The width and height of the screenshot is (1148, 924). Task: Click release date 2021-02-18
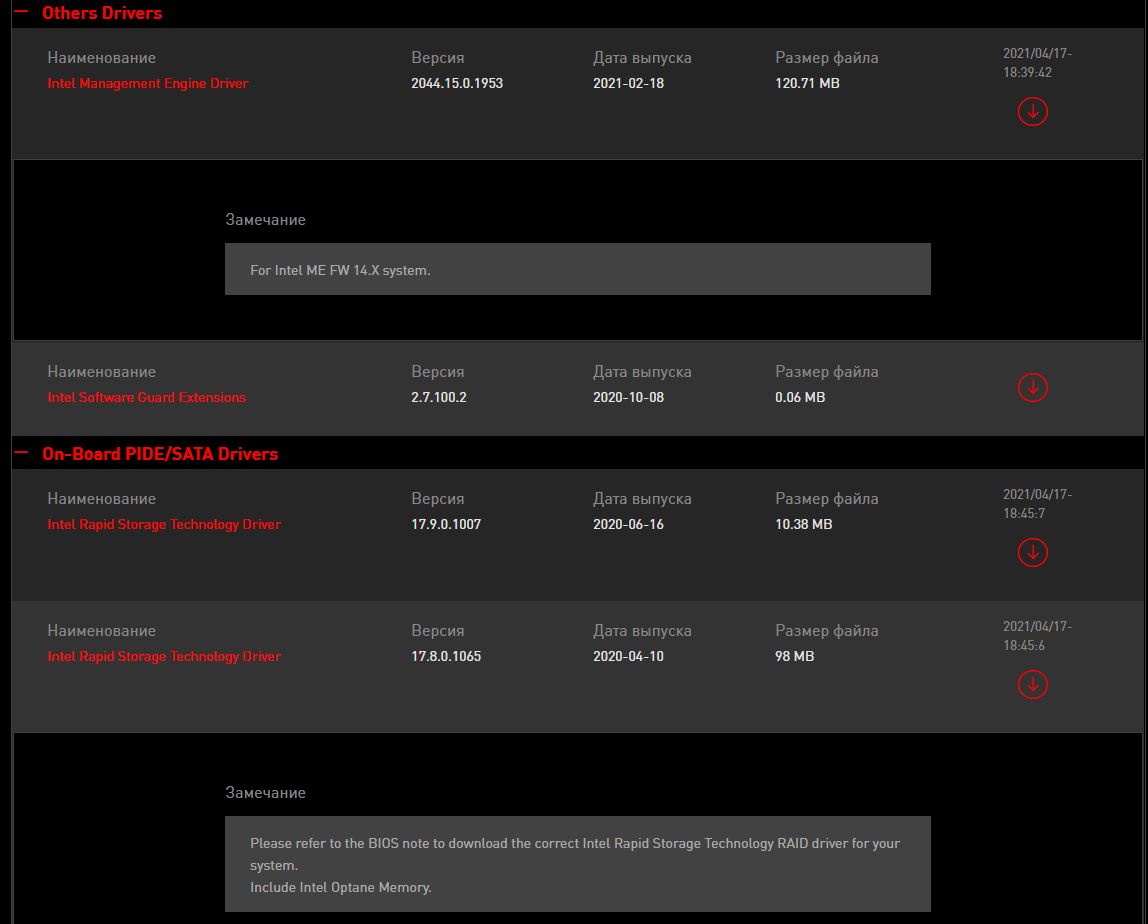click(x=628, y=83)
